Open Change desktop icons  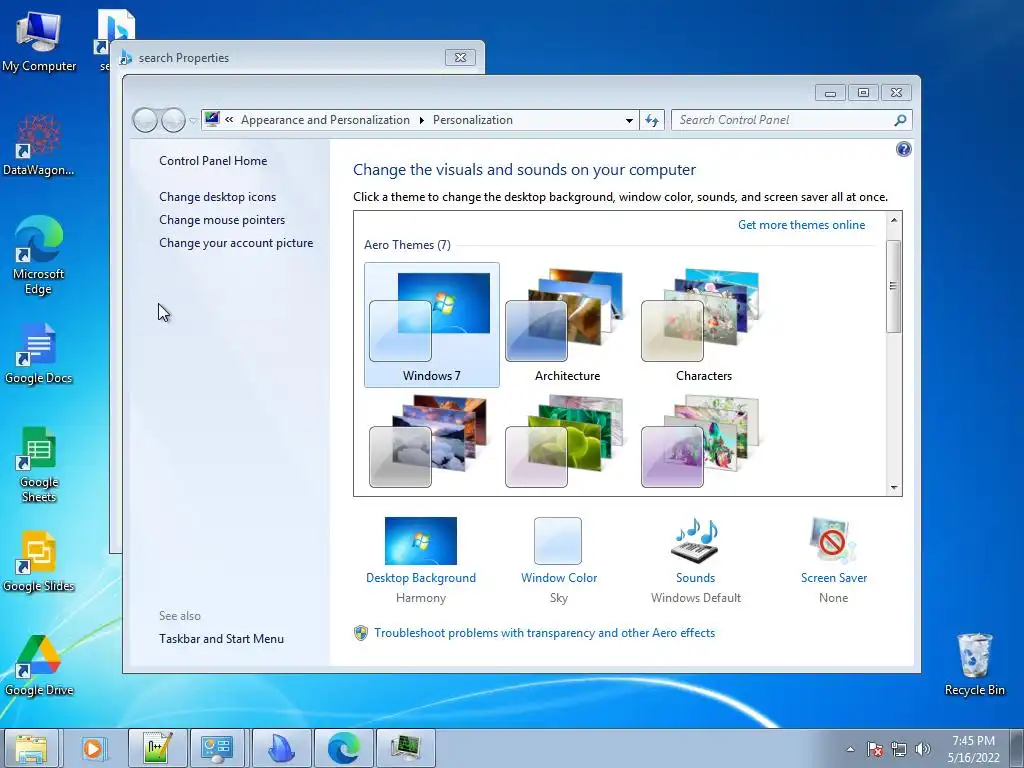tap(217, 197)
